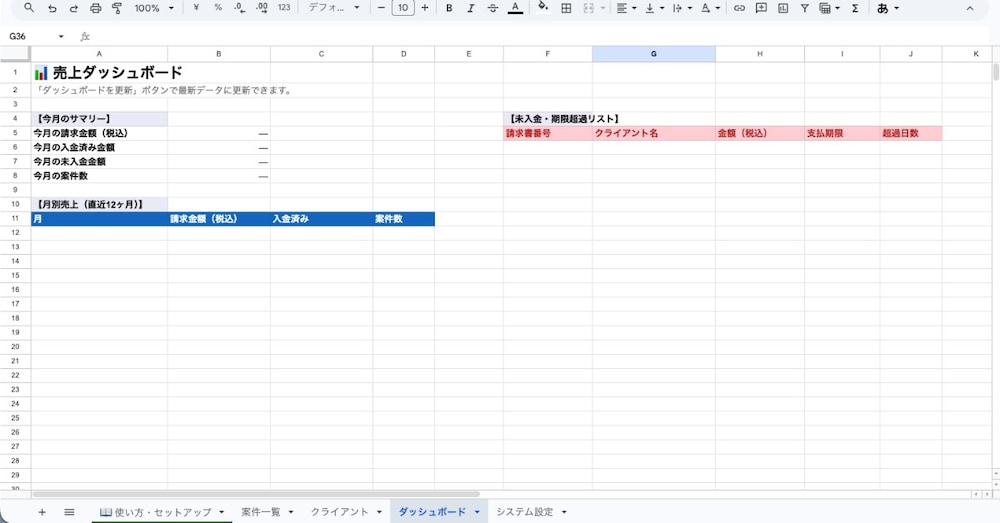Select the 今月の請求金額（税込） cell
This screenshot has width=1000, height=523.
[x=99, y=133]
